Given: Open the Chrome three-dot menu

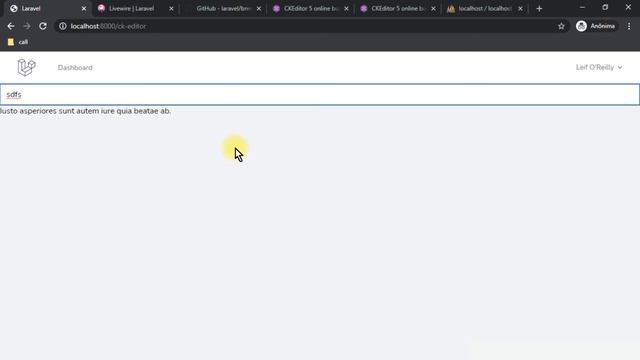Looking at the screenshot, I should click(x=629, y=26).
